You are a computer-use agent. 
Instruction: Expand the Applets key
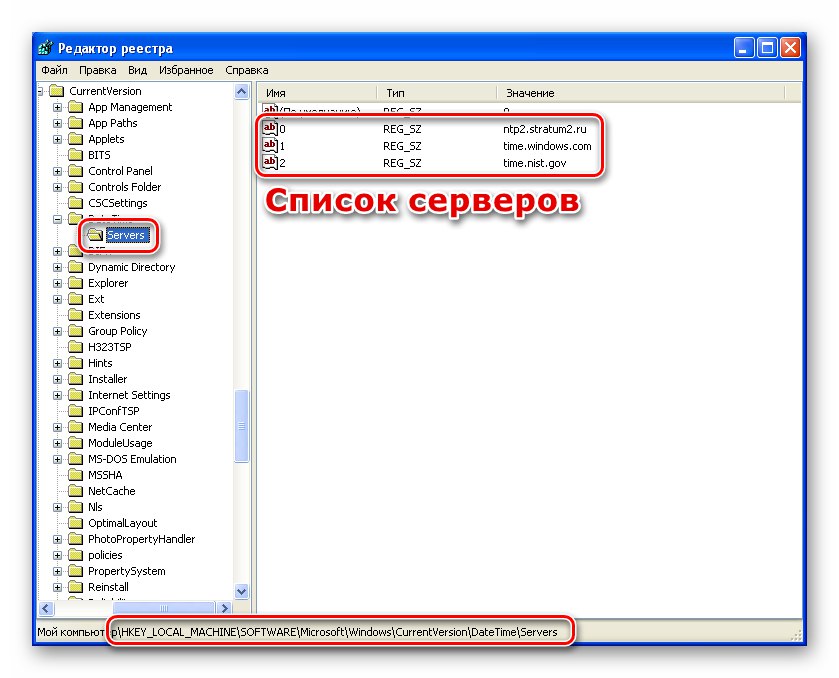(57, 140)
